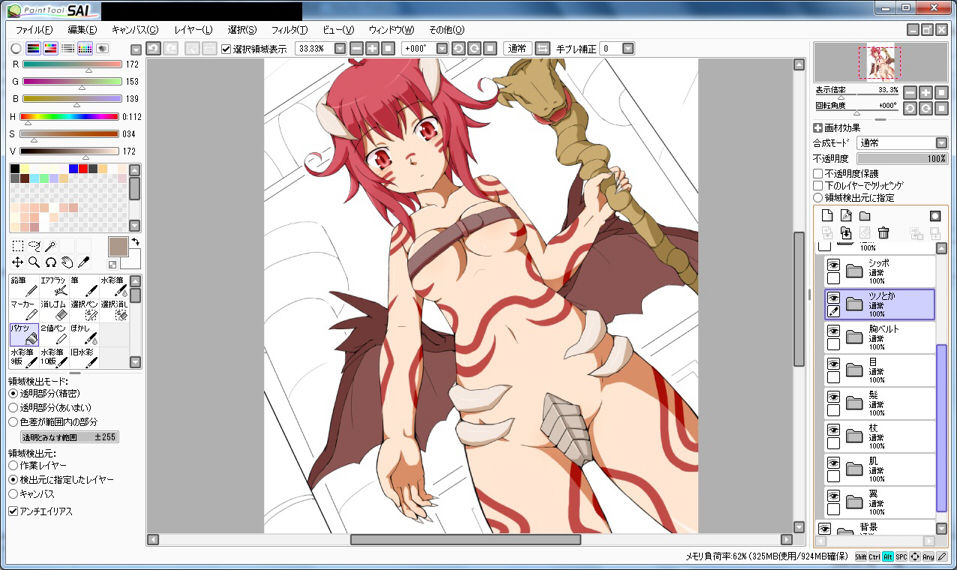Choose the 鉛筆 pencil brush
This screenshot has height=570, width=957.
click(x=24, y=286)
